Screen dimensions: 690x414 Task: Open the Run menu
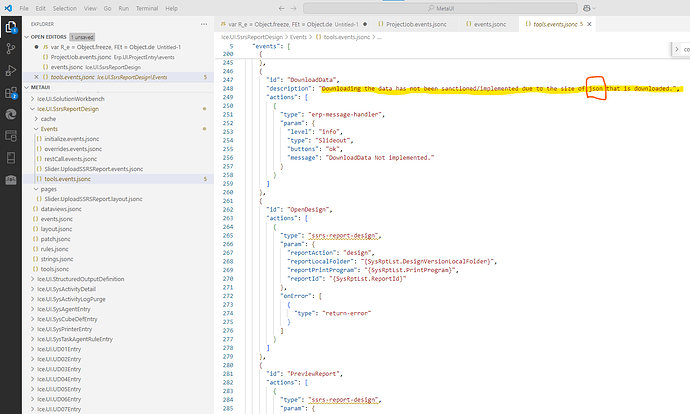pyautogui.click(x=124, y=8)
